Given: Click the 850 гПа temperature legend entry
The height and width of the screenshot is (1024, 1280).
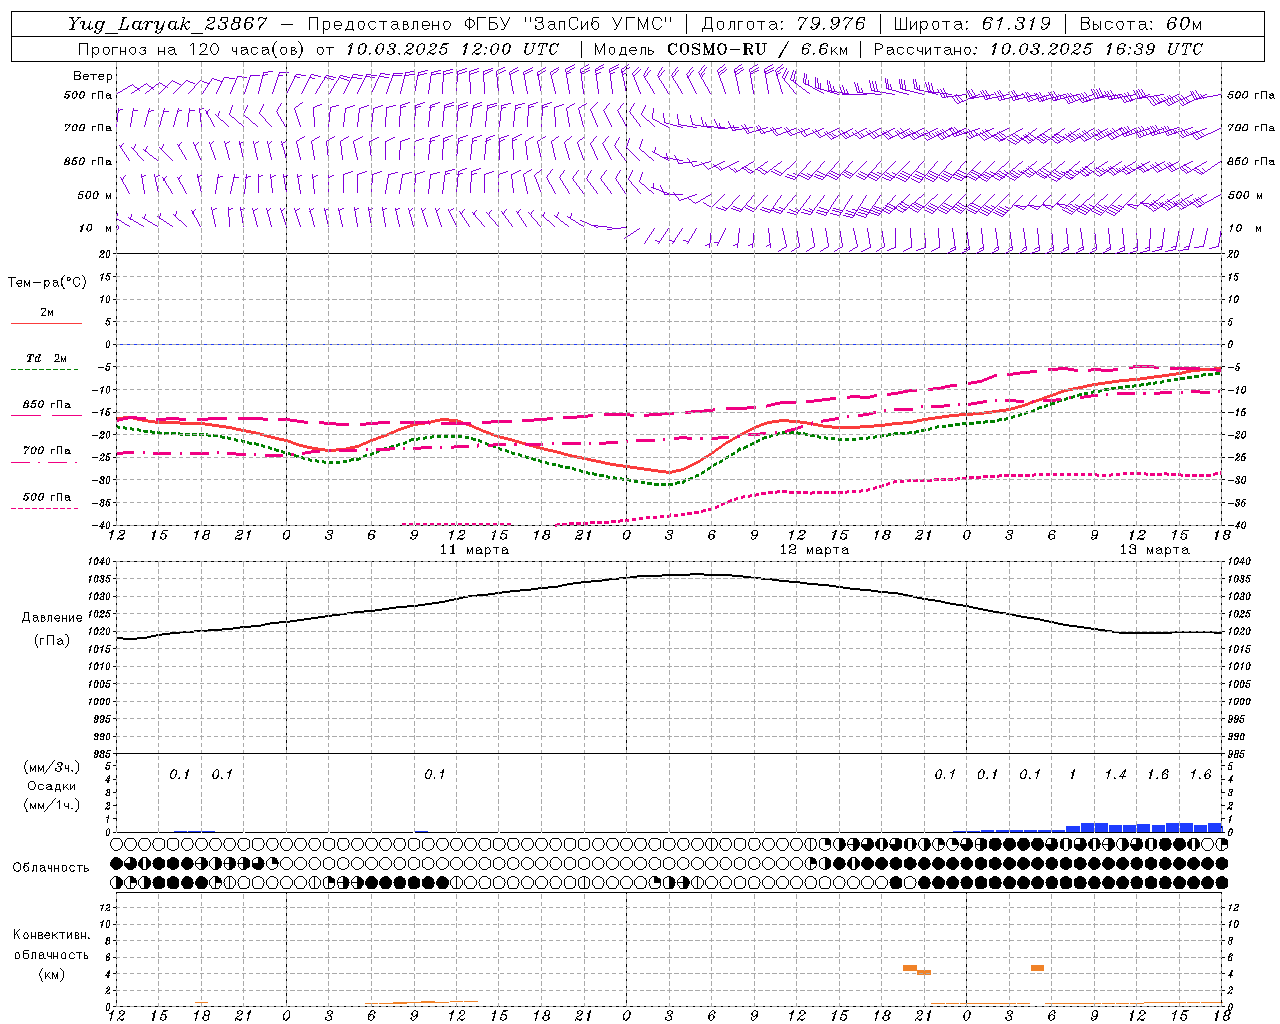Looking at the screenshot, I should click(46, 405).
